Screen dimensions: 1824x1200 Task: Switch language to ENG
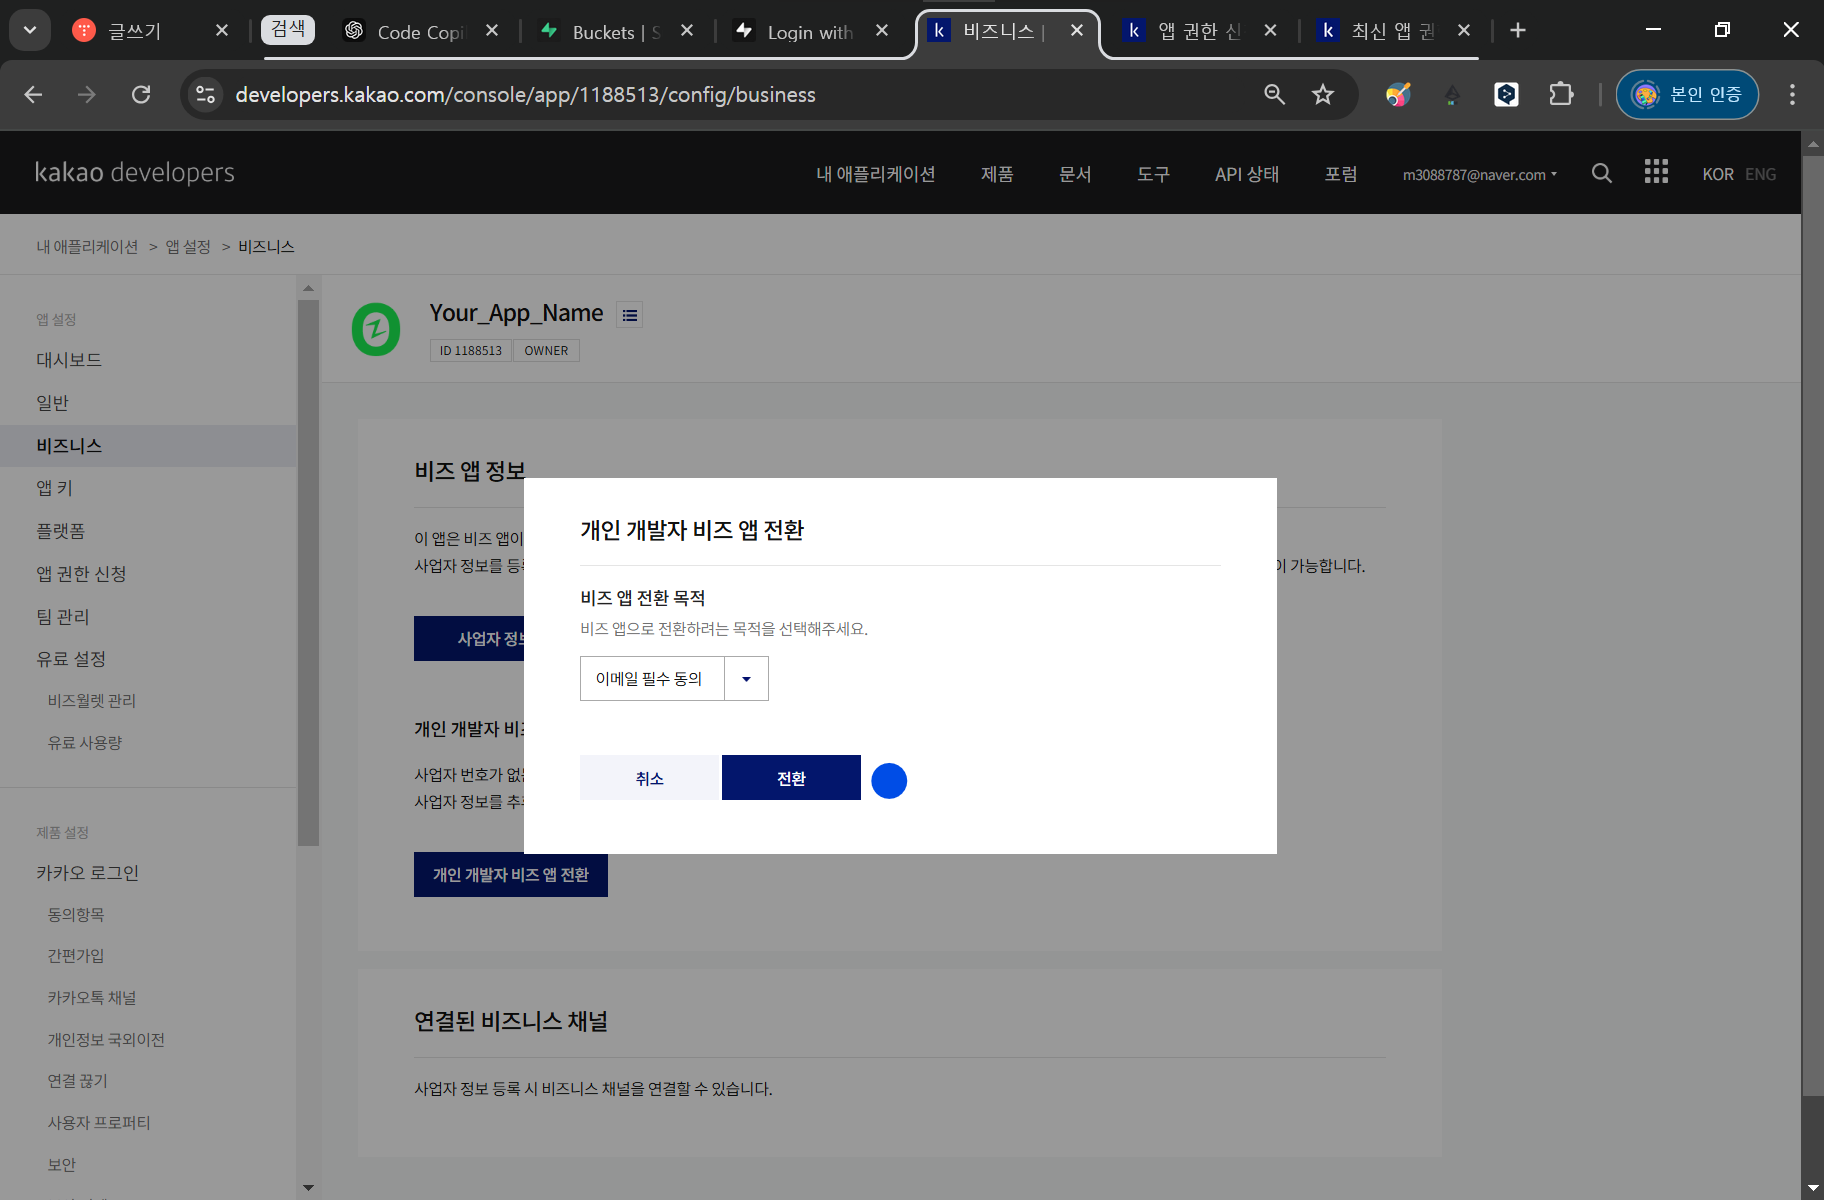click(1760, 174)
